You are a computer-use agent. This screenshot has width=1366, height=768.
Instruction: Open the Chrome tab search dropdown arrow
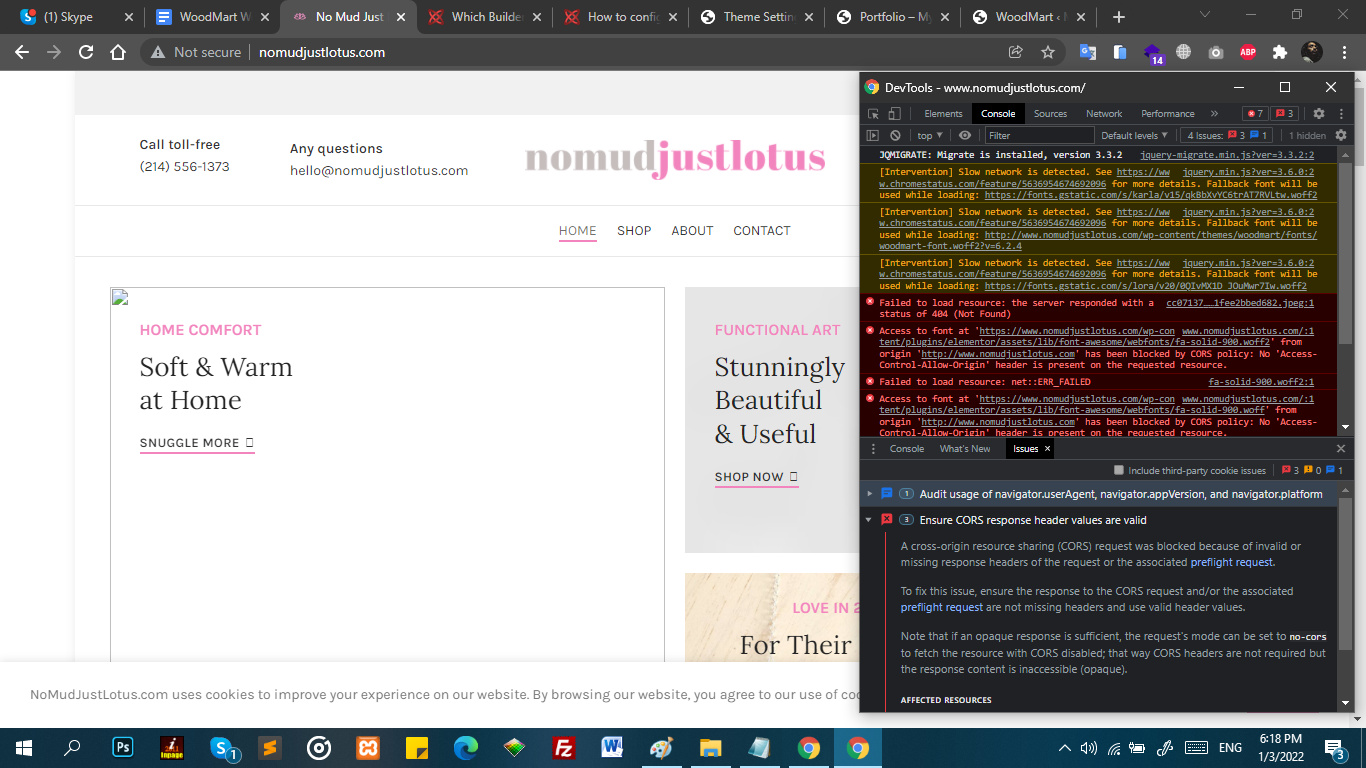[x=1205, y=15]
